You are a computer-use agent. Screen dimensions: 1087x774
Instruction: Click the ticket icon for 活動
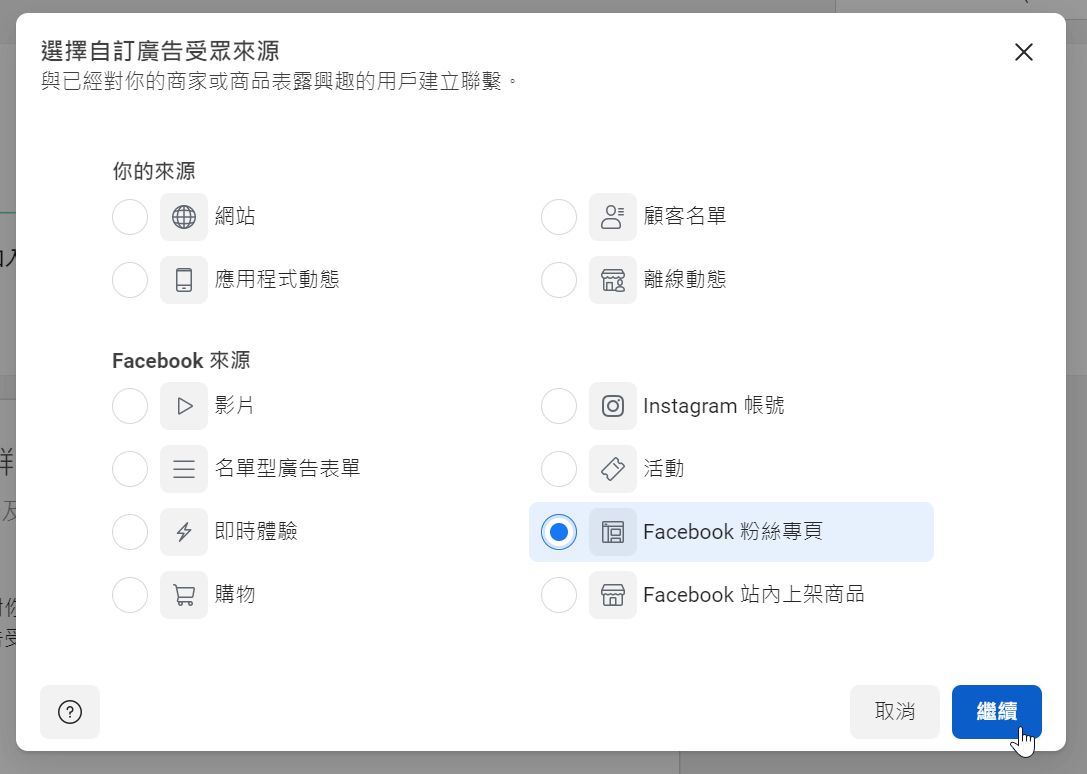click(x=613, y=469)
